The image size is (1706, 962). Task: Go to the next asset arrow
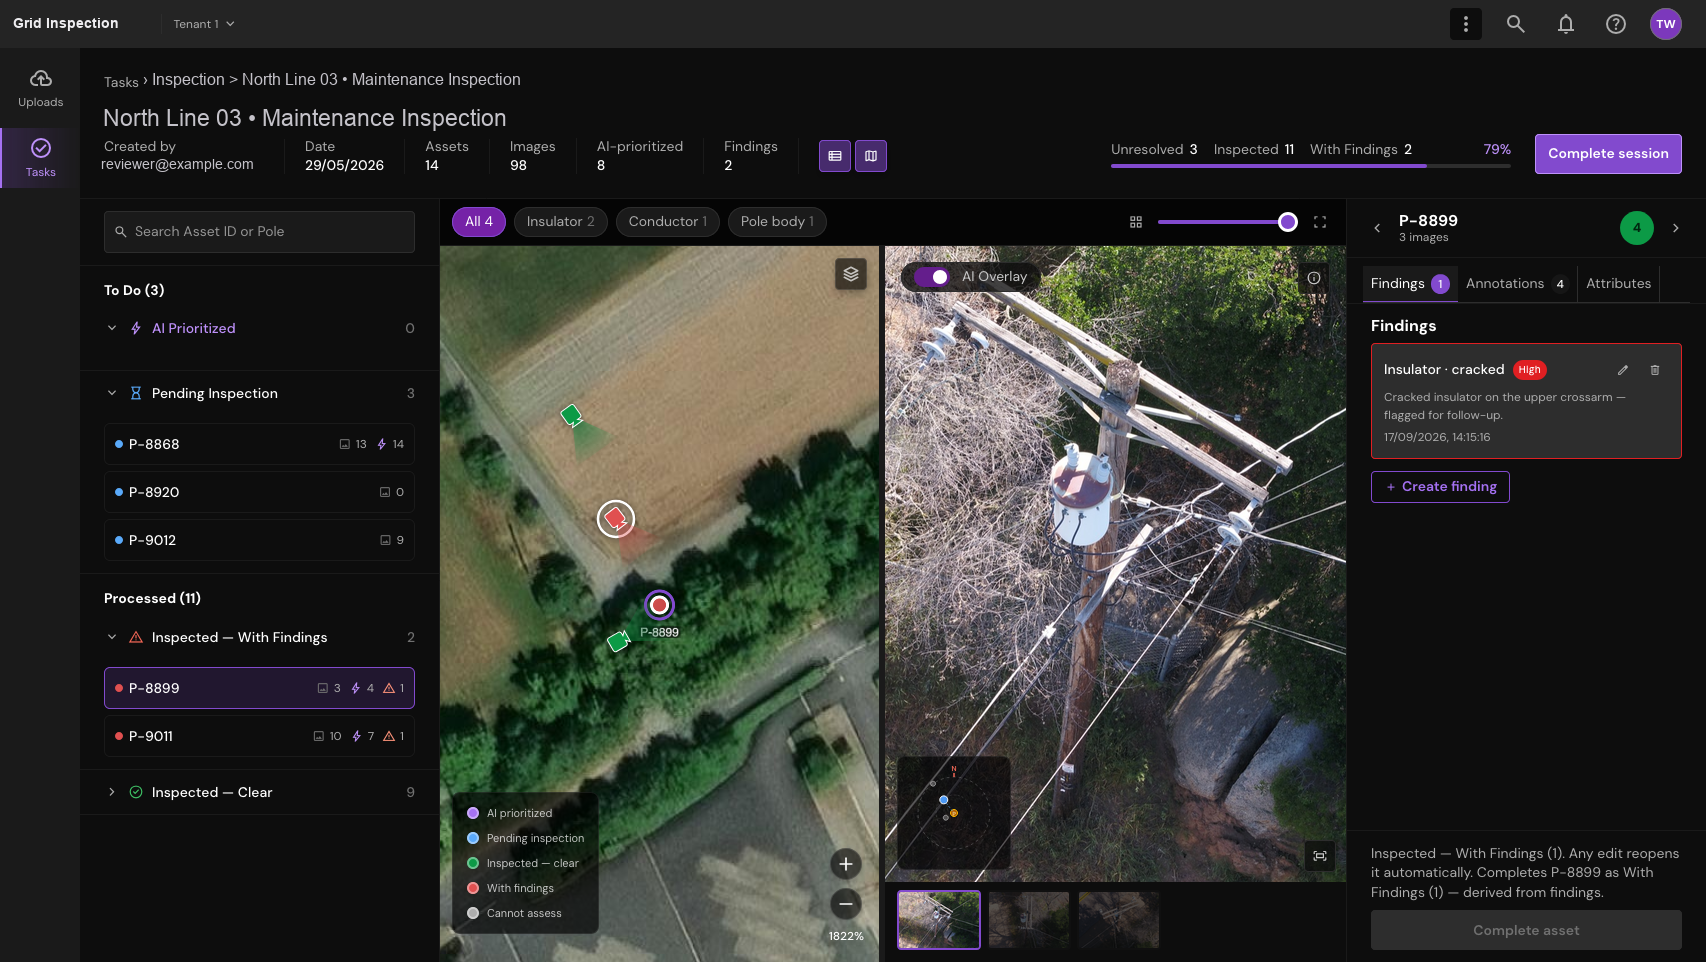tap(1676, 228)
